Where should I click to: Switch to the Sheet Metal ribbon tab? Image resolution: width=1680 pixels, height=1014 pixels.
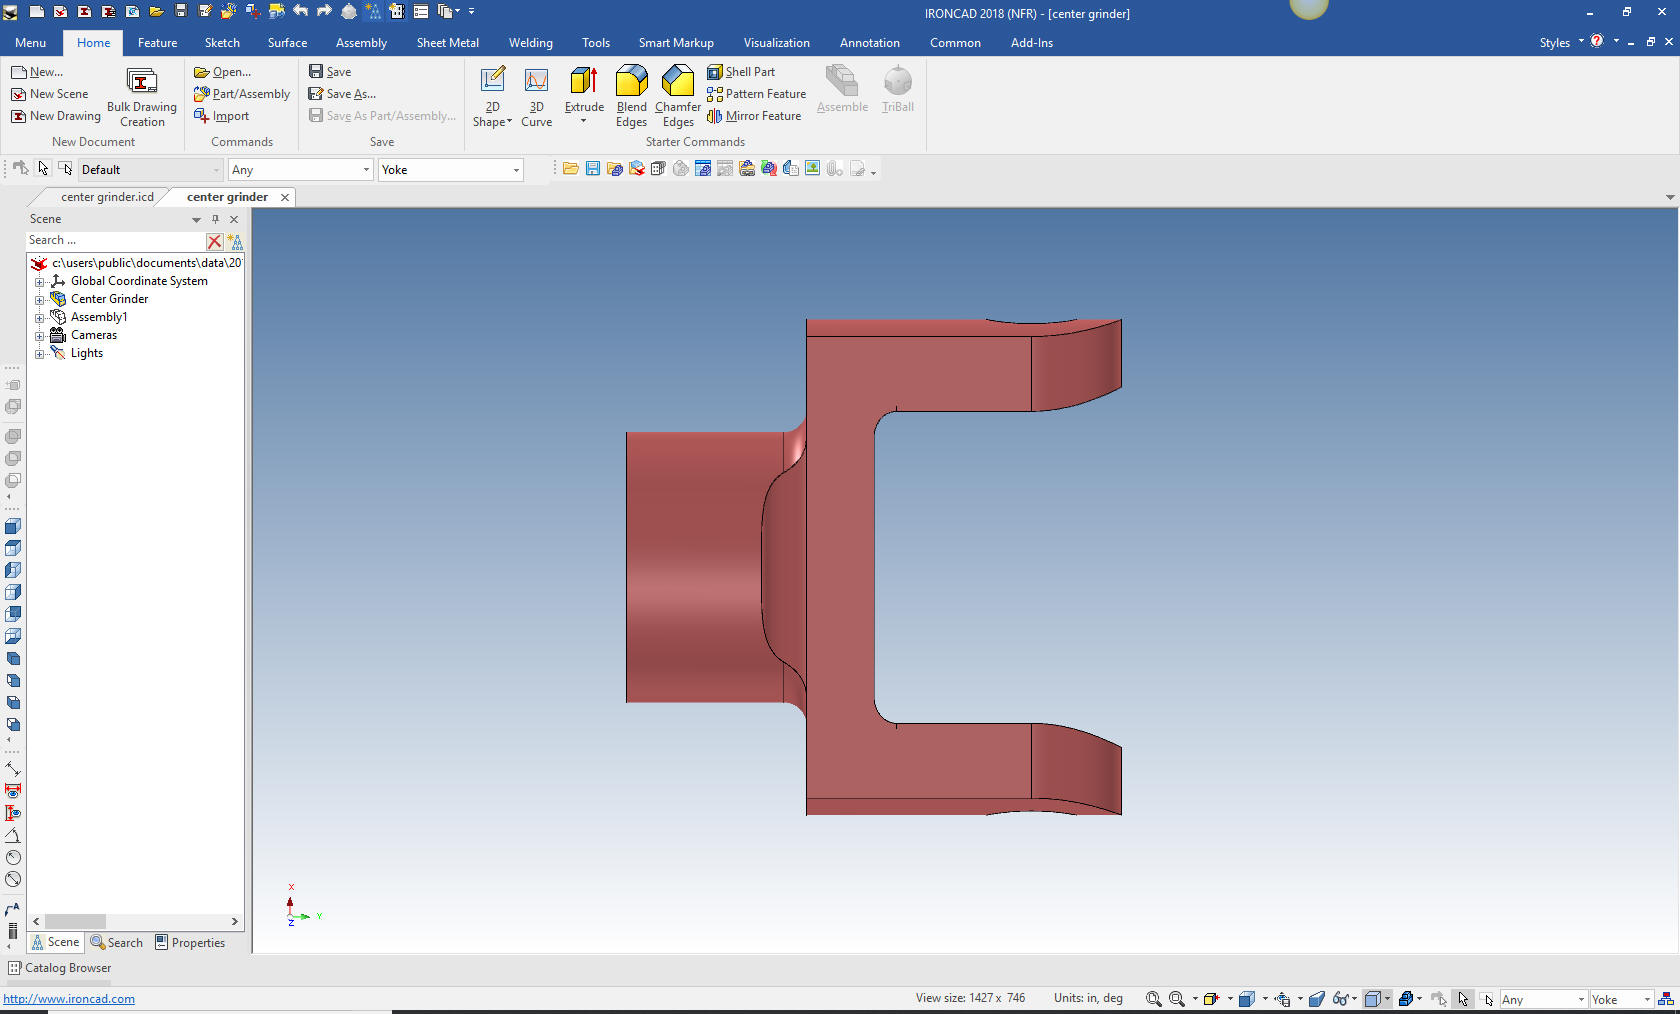pyautogui.click(x=447, y=43)
